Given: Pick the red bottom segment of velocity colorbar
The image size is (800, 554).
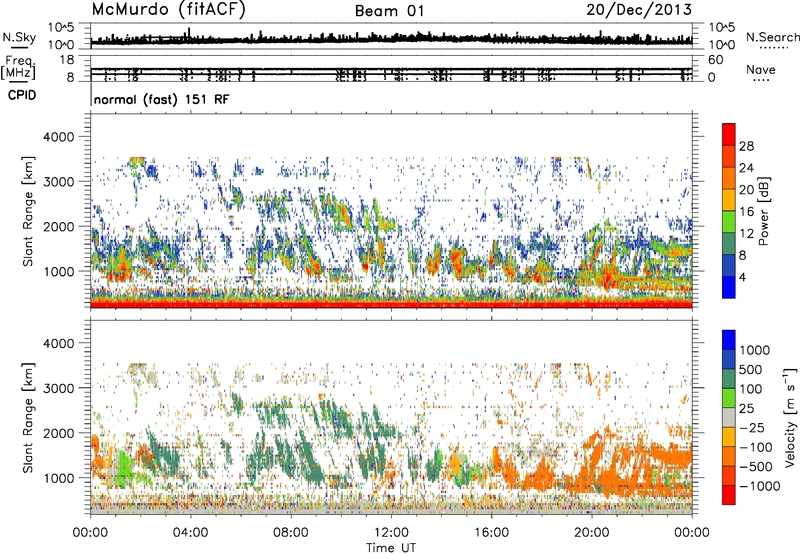Looking at the screenshot, I should [729, 495].
